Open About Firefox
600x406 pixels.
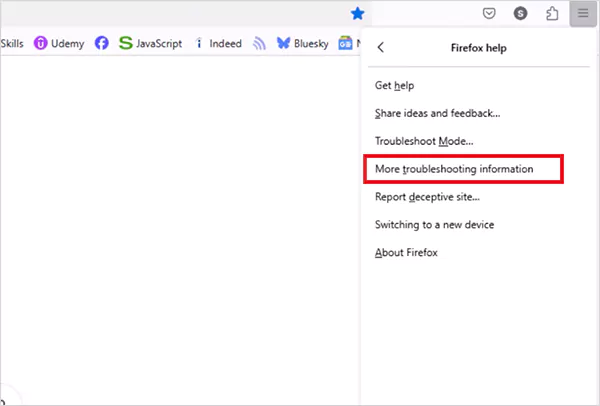point(476,253)
